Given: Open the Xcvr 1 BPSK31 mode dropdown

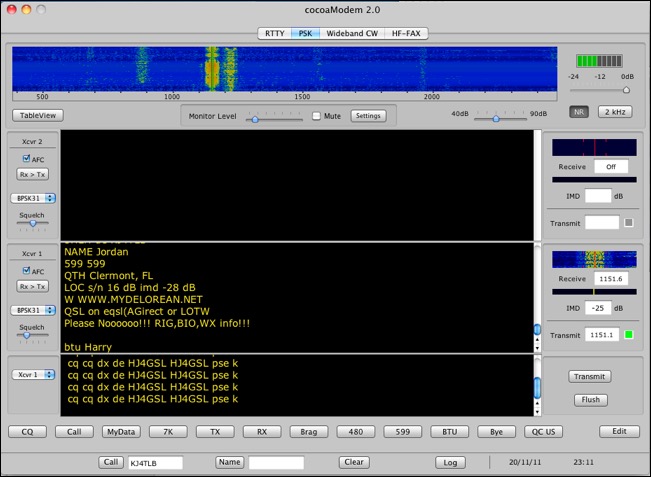Looking at the screenshot, I should 33,310.
